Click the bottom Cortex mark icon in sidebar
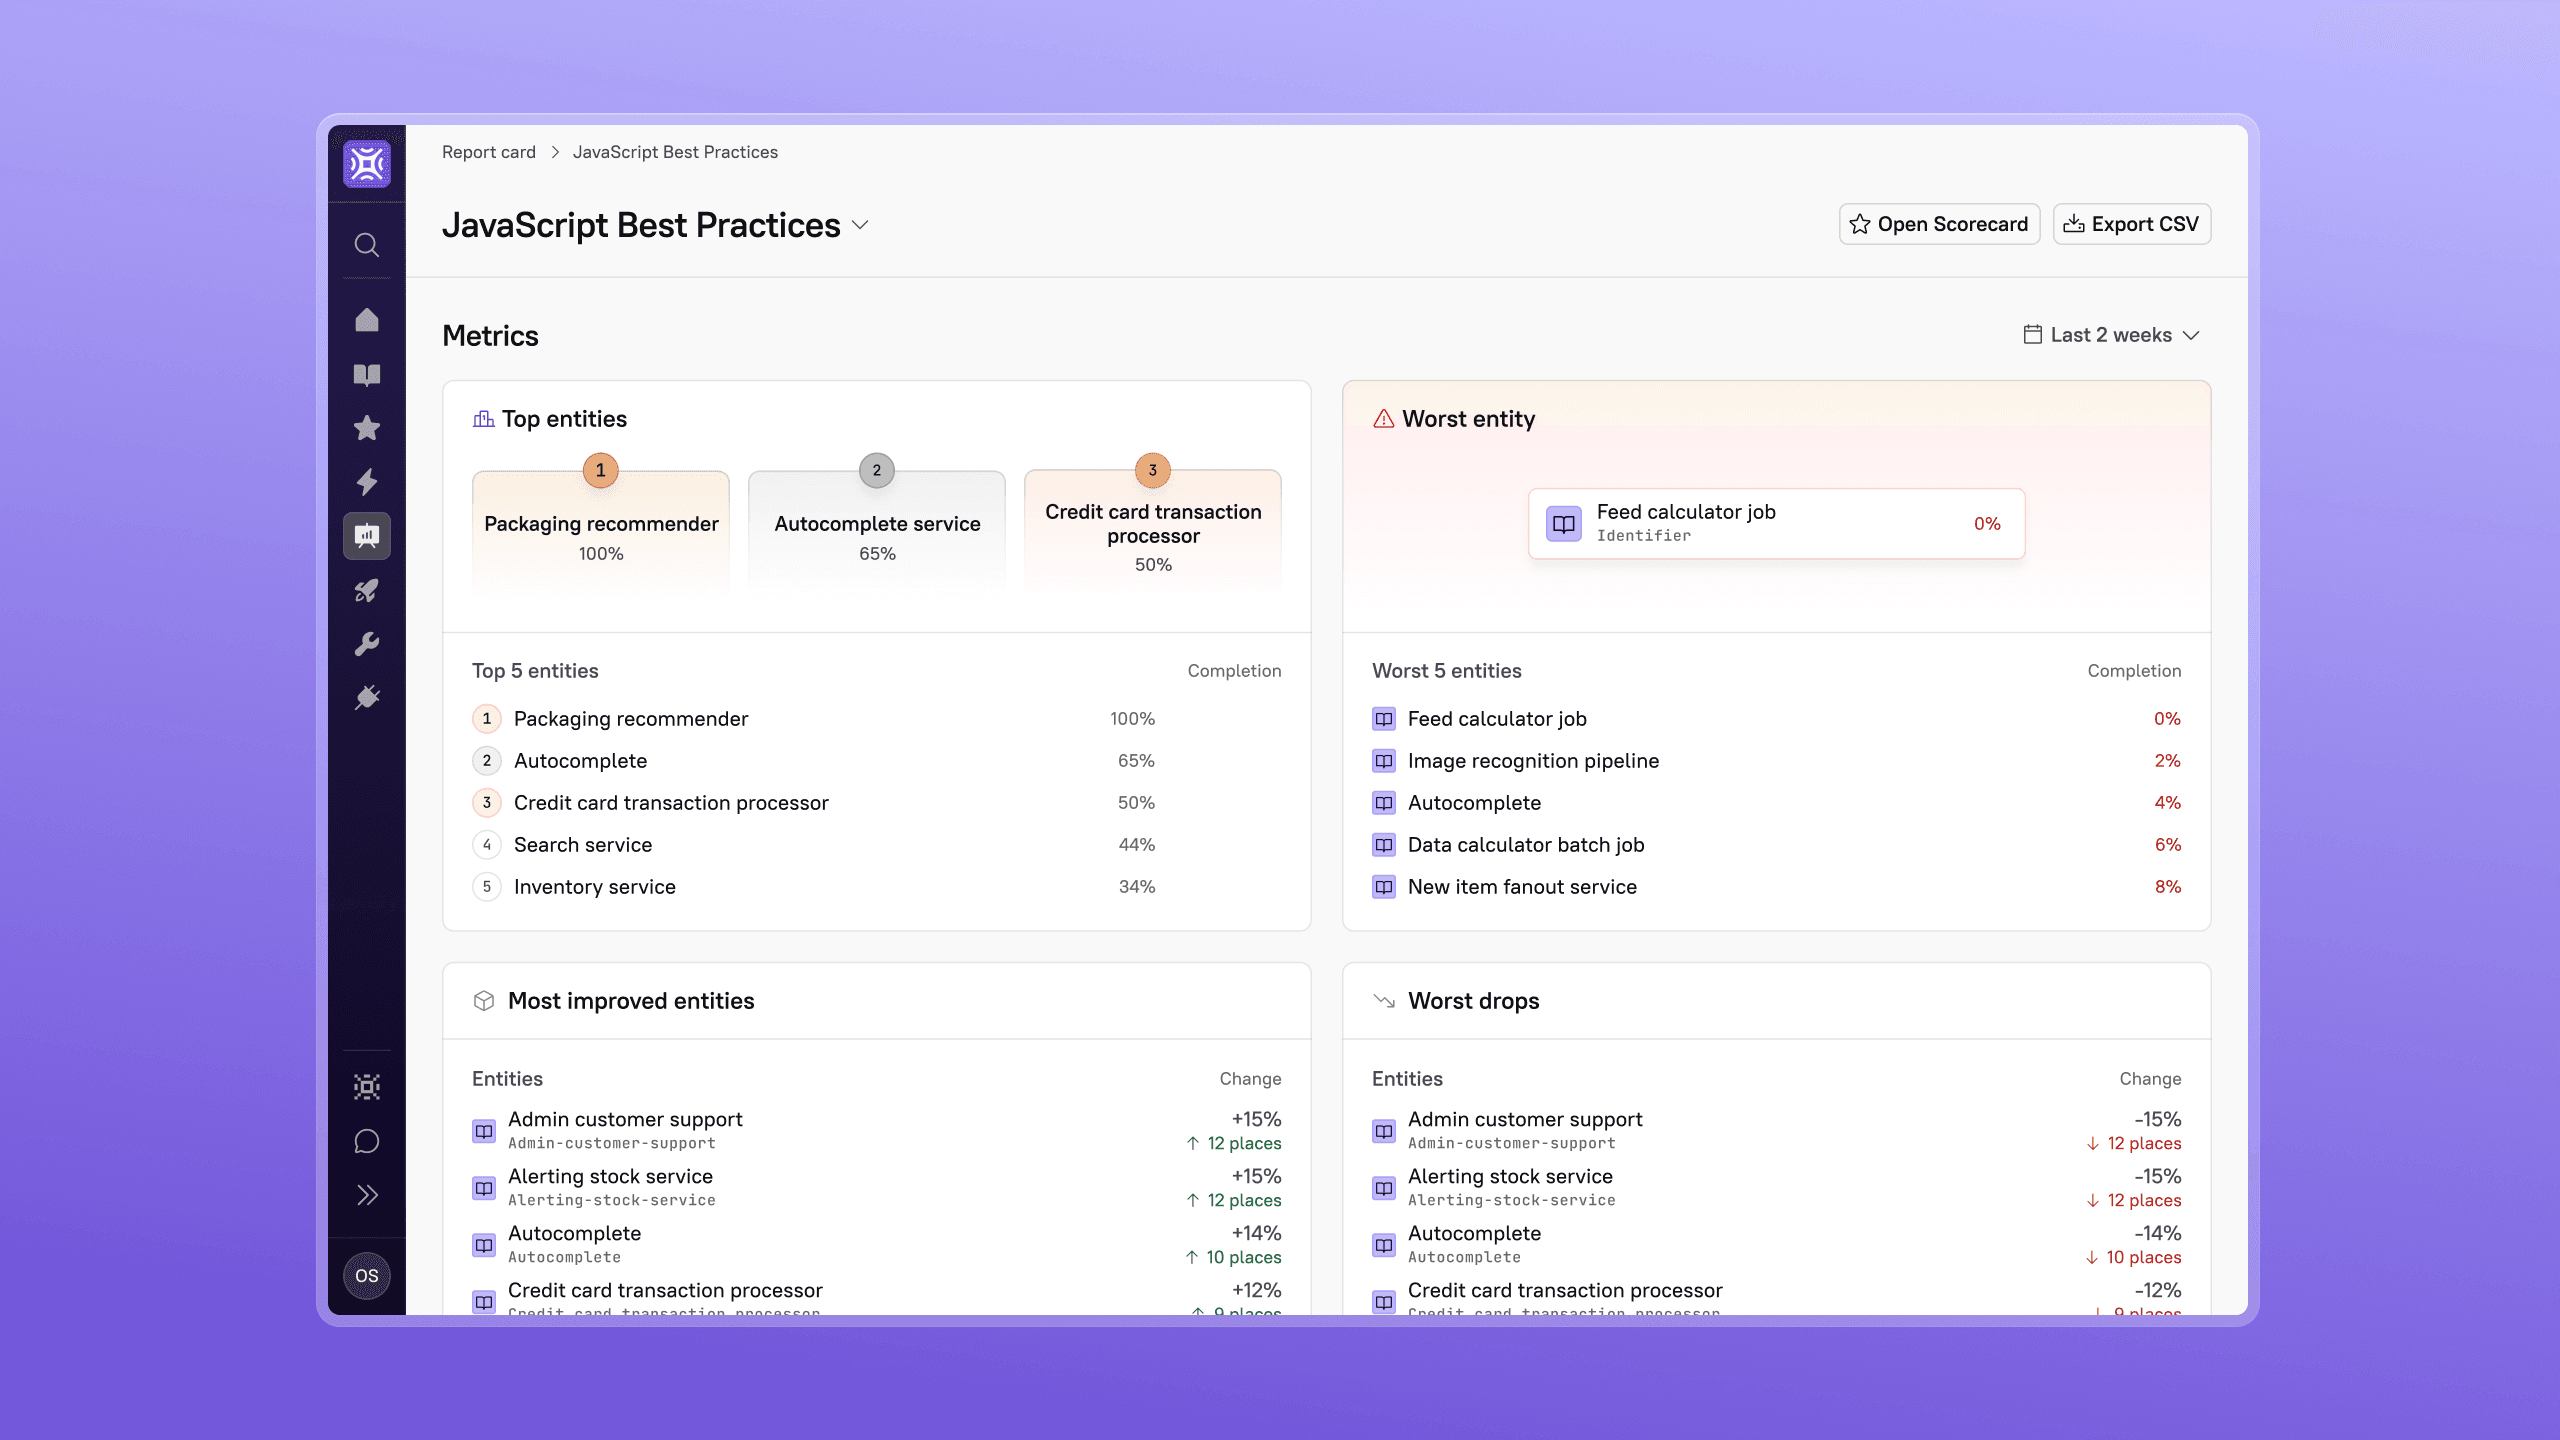This screenshot has height=1440, width=2560. coord(367,1087)
